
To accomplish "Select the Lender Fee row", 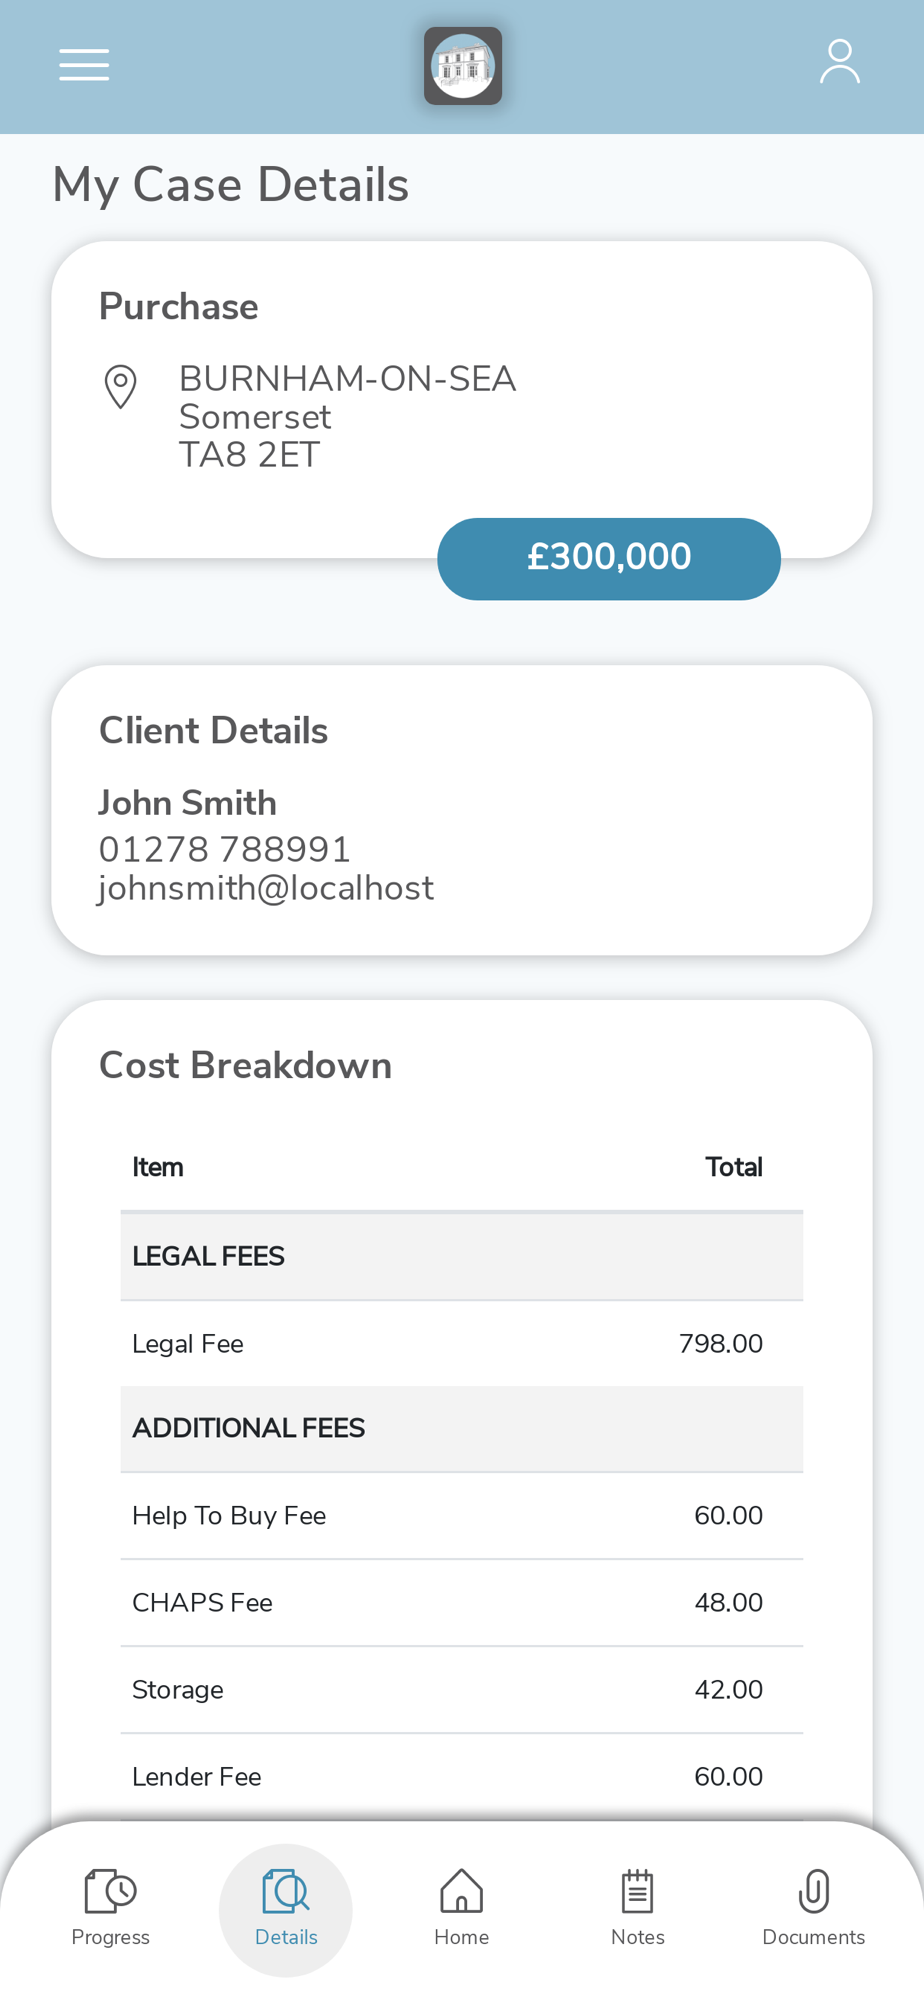I will (461, 1776).
